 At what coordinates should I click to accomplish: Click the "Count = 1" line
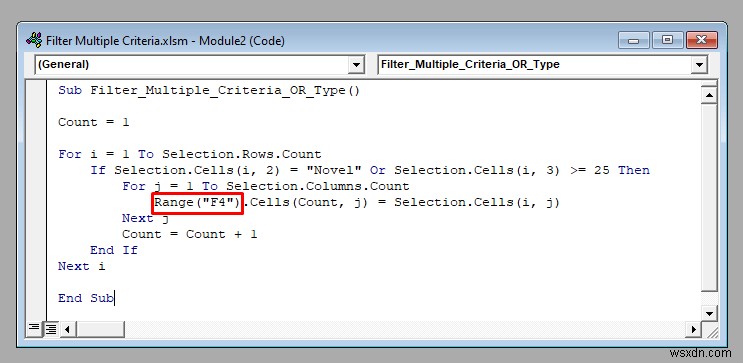click(93, 122)
